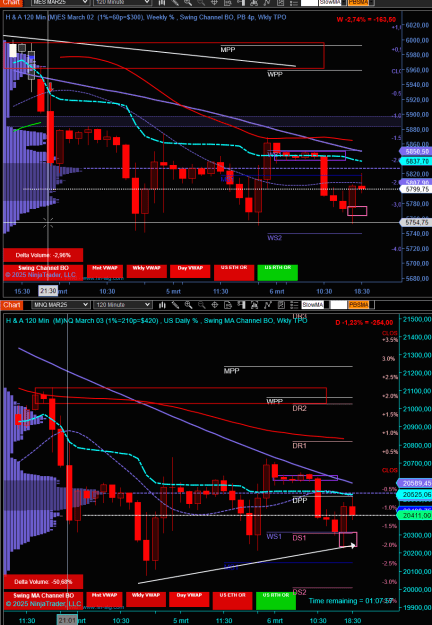Select the Chart tab of the upper window

[x=9, y=2]
